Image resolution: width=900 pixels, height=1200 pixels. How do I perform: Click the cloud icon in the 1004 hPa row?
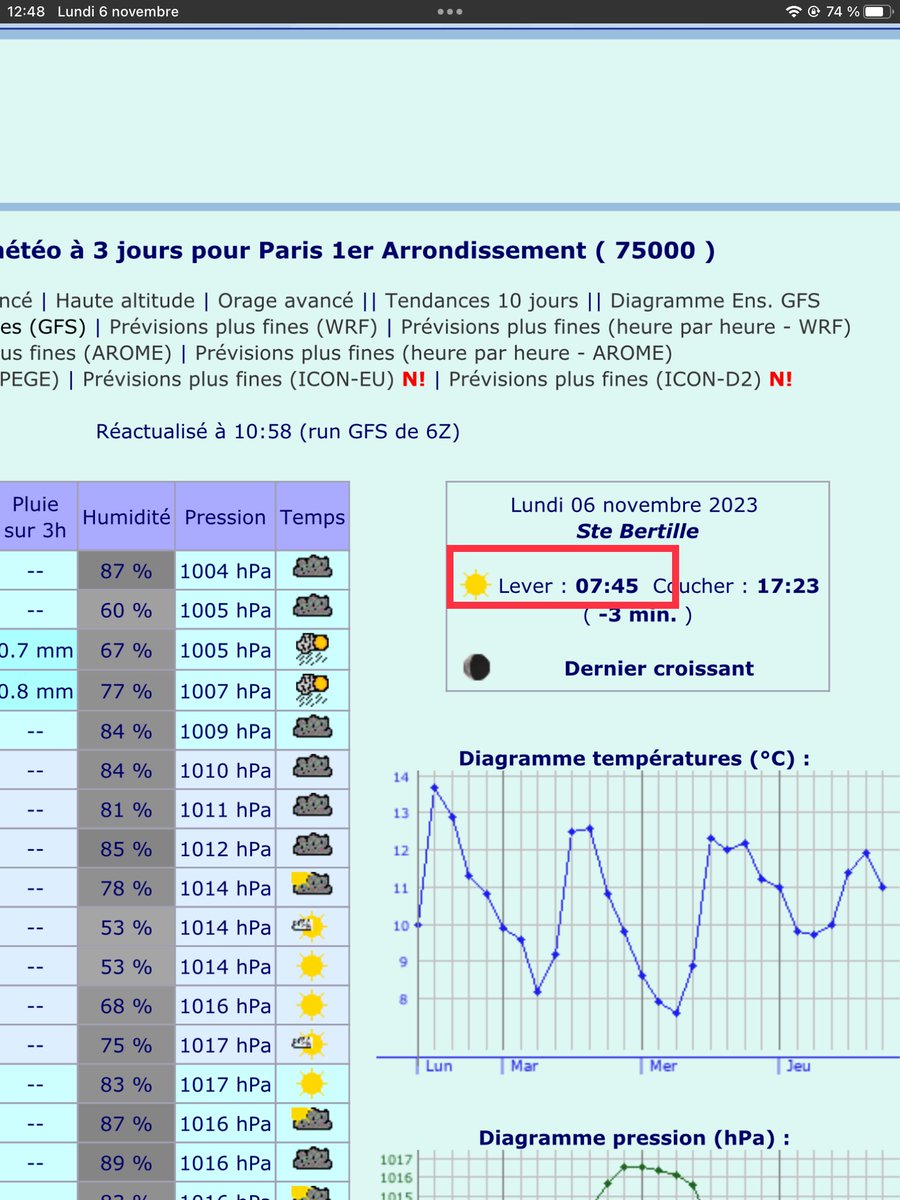pos(312,568)
